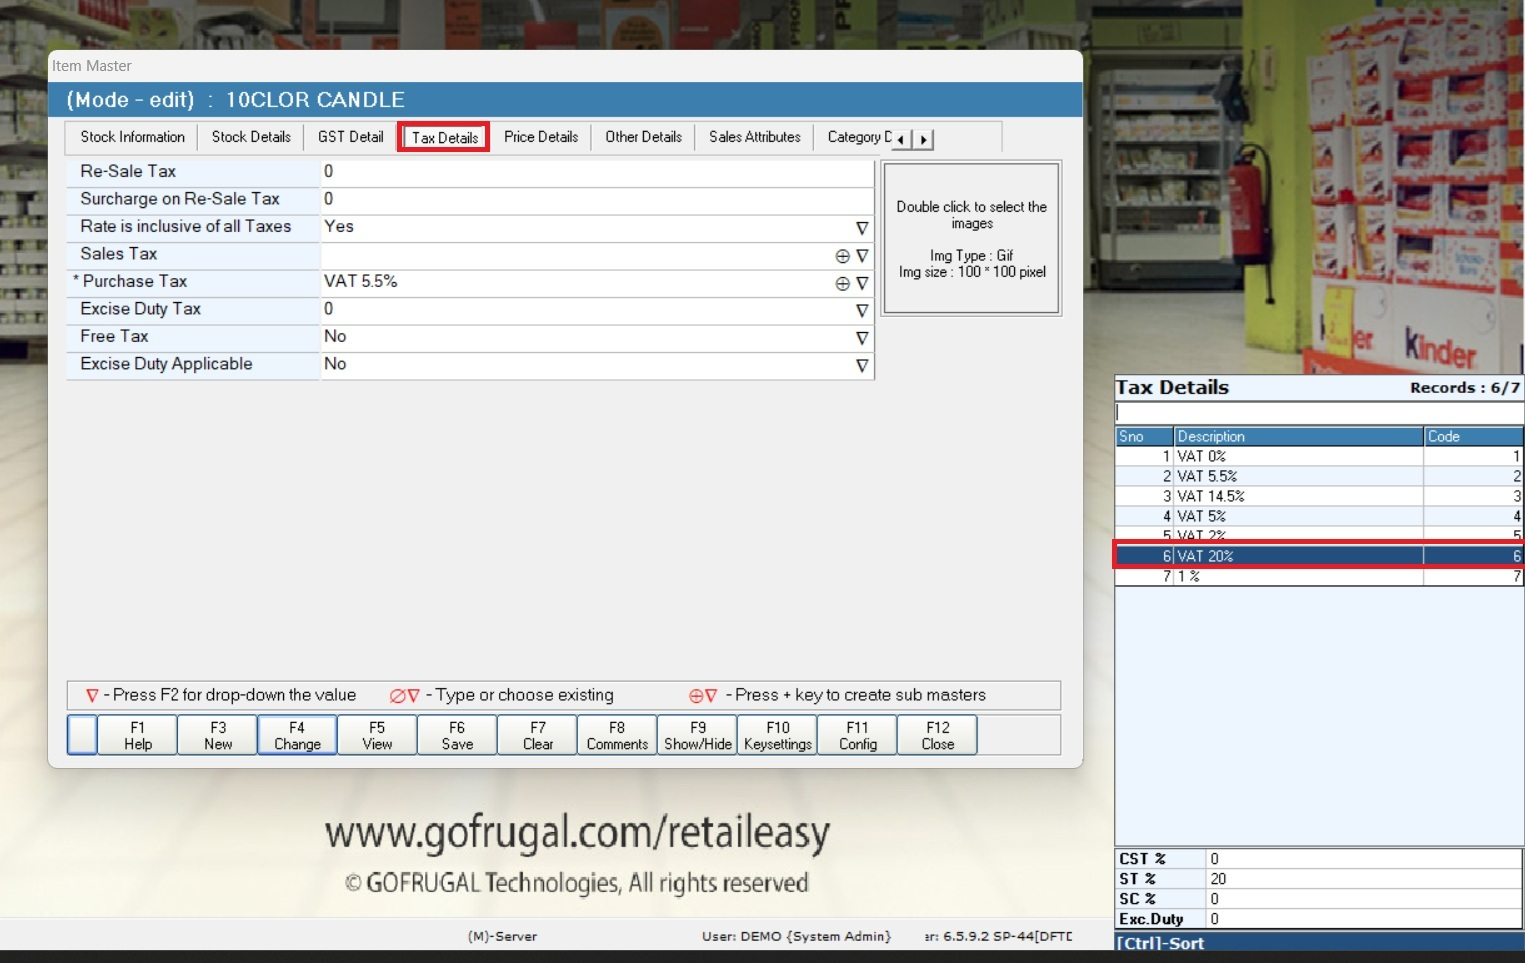This screenshot has height=963, width=1525.
Task: Open the Stock Information tab
Action: click(x=132, y=137)
